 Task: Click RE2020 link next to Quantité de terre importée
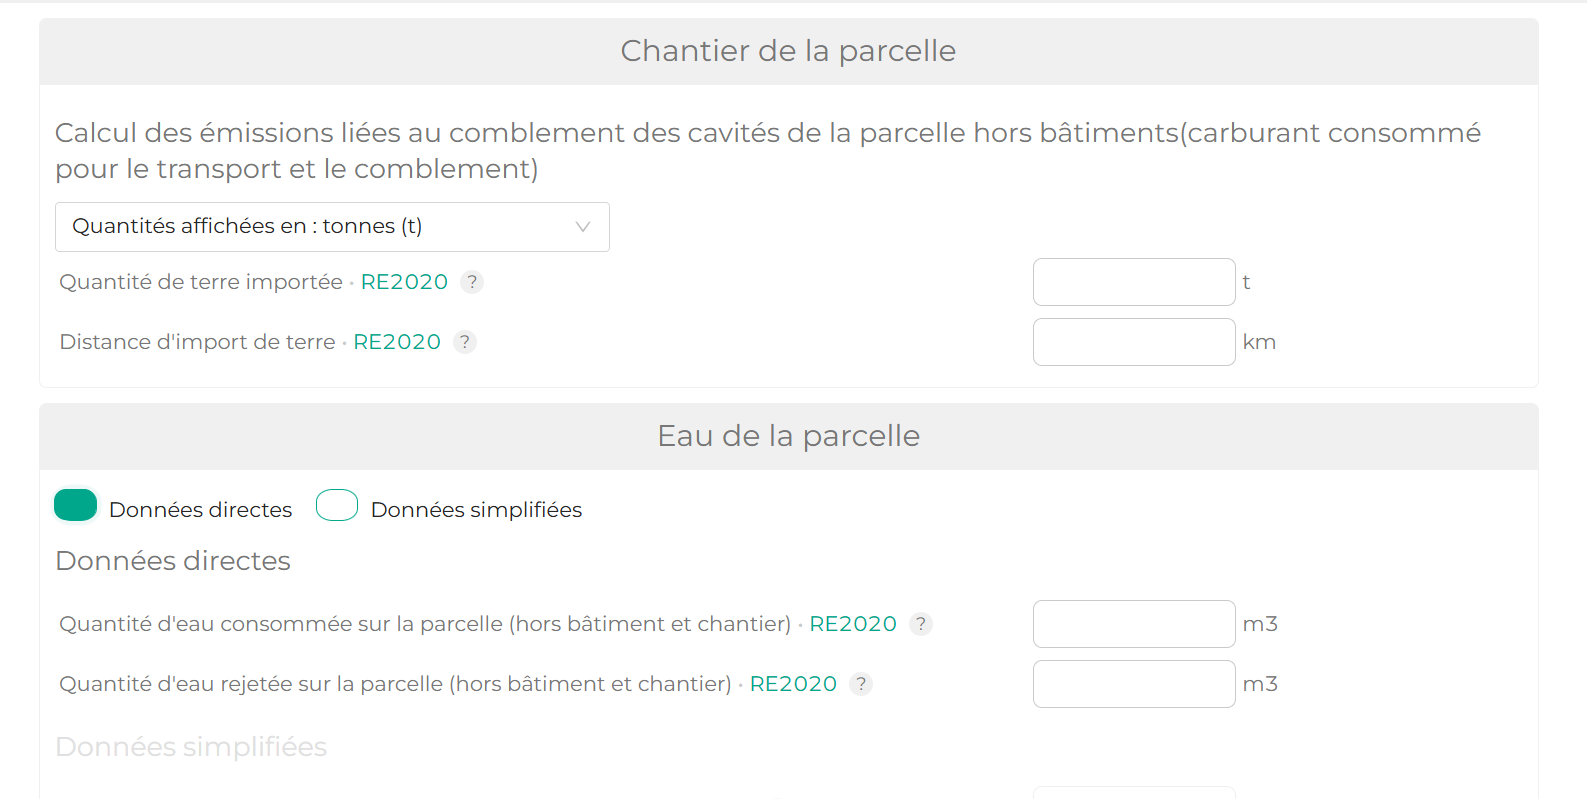tap(404, 282)
